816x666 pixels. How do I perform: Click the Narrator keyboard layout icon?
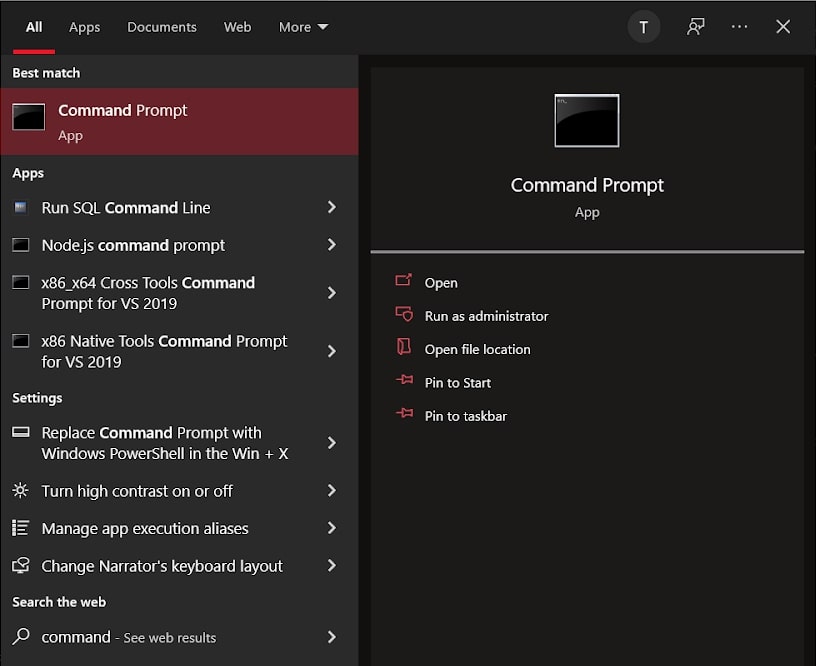(x=20, y=565)
